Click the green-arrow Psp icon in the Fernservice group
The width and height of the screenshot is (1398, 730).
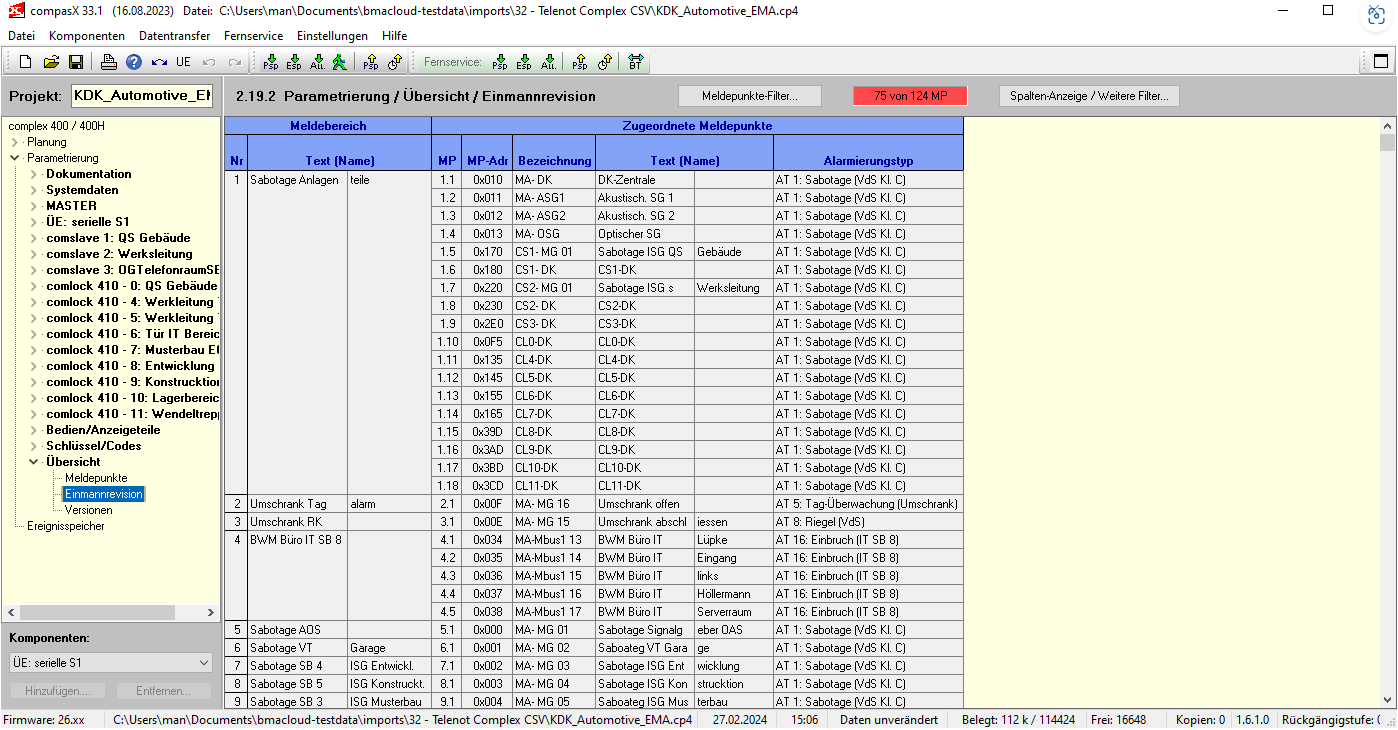tap(500, 62)
